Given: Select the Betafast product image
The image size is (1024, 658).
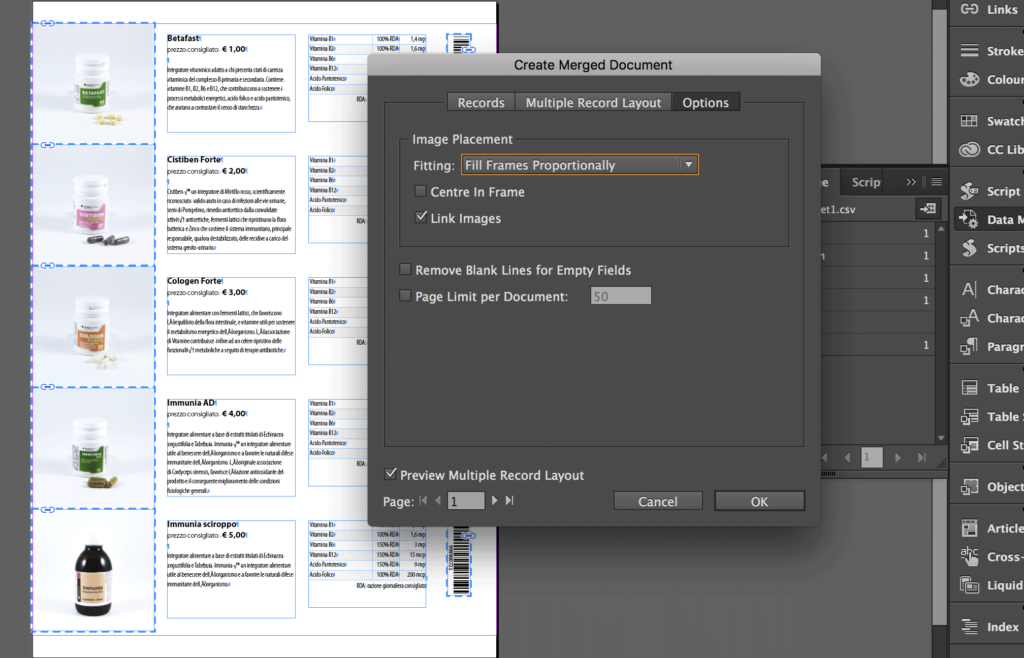Looking at the screenshot, I should tap(93, 84).
